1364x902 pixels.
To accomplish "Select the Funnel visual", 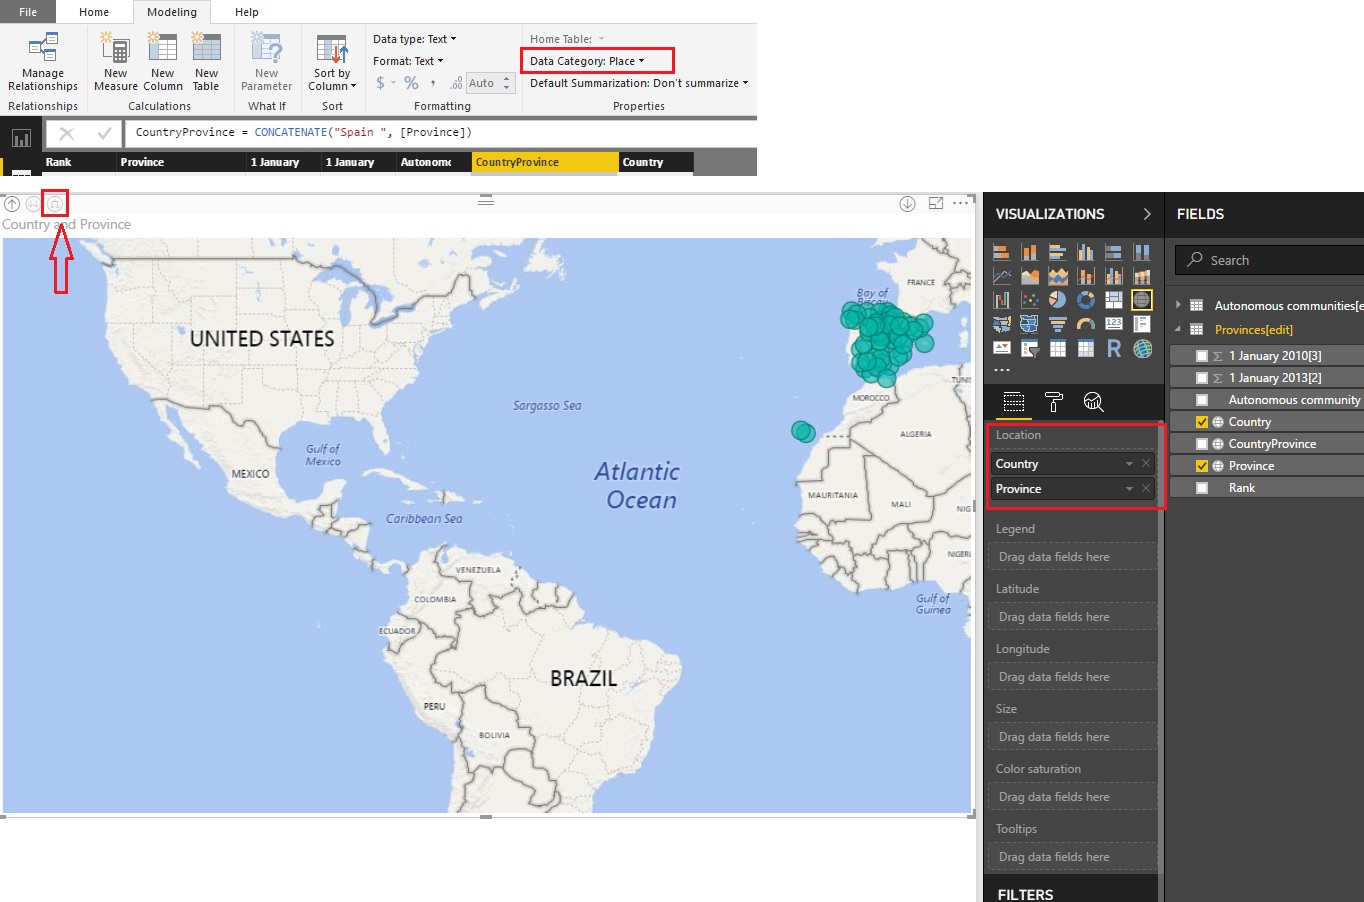I will click(1058, 324).
